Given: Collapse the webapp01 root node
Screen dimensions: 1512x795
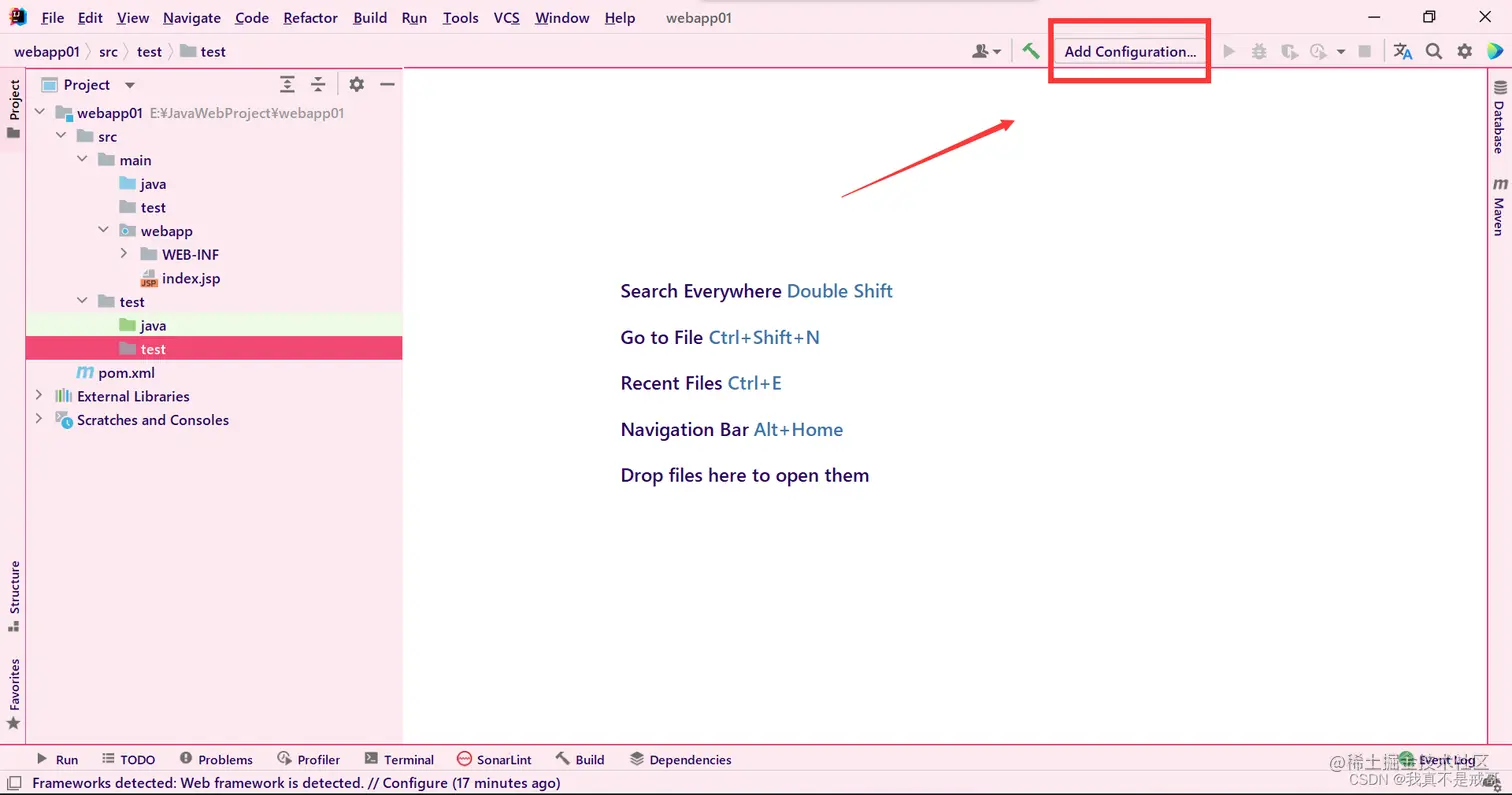Looking at the screenshot, I should click(39, 113).
